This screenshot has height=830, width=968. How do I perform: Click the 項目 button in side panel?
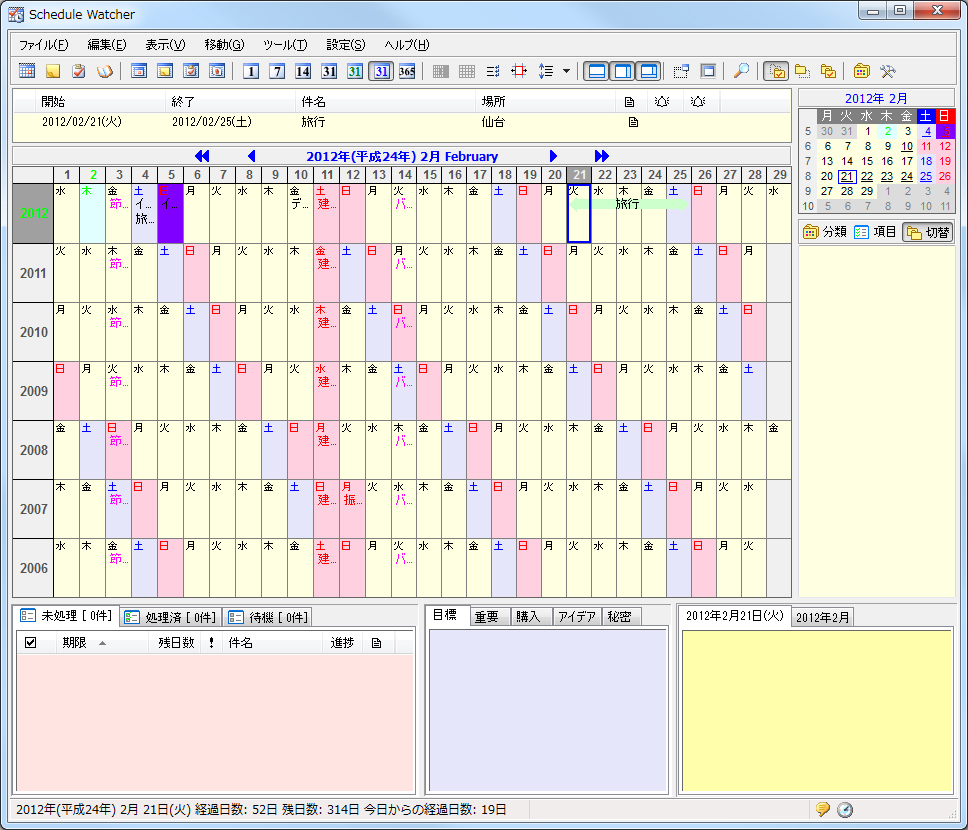[875, 232]
